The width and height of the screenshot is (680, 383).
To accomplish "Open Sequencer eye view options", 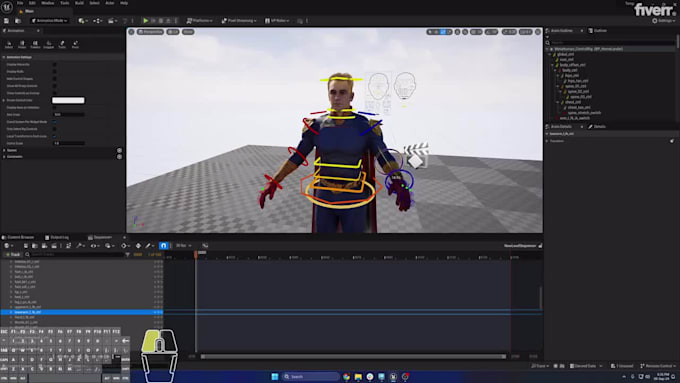I will (94, 246).
